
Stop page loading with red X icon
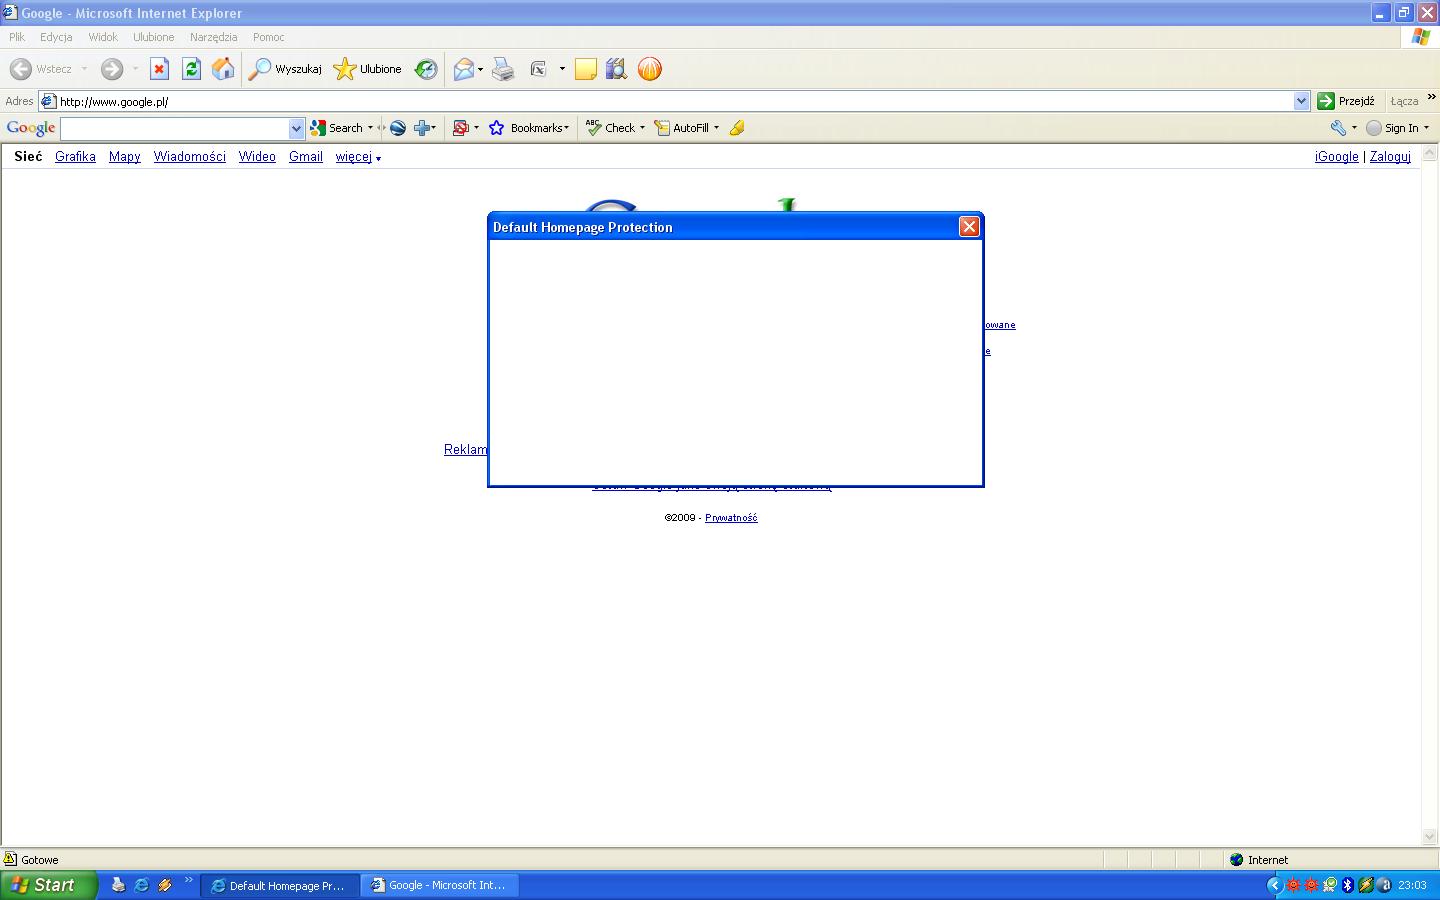(x=159, y=69)
